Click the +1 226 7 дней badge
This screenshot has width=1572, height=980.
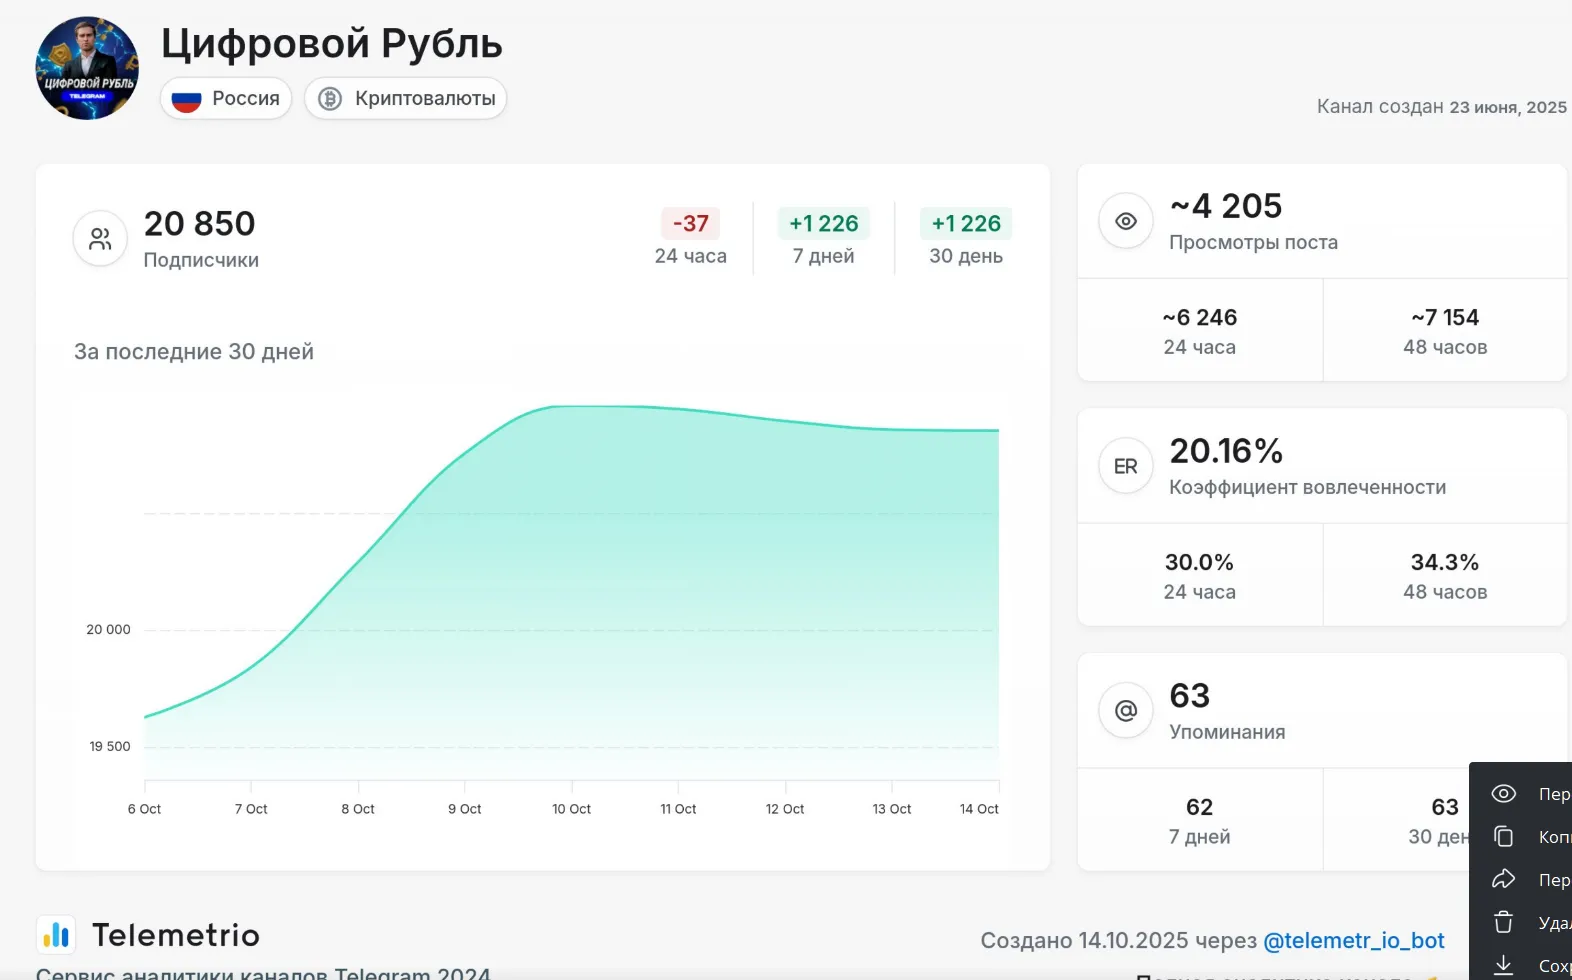(824, 223)
